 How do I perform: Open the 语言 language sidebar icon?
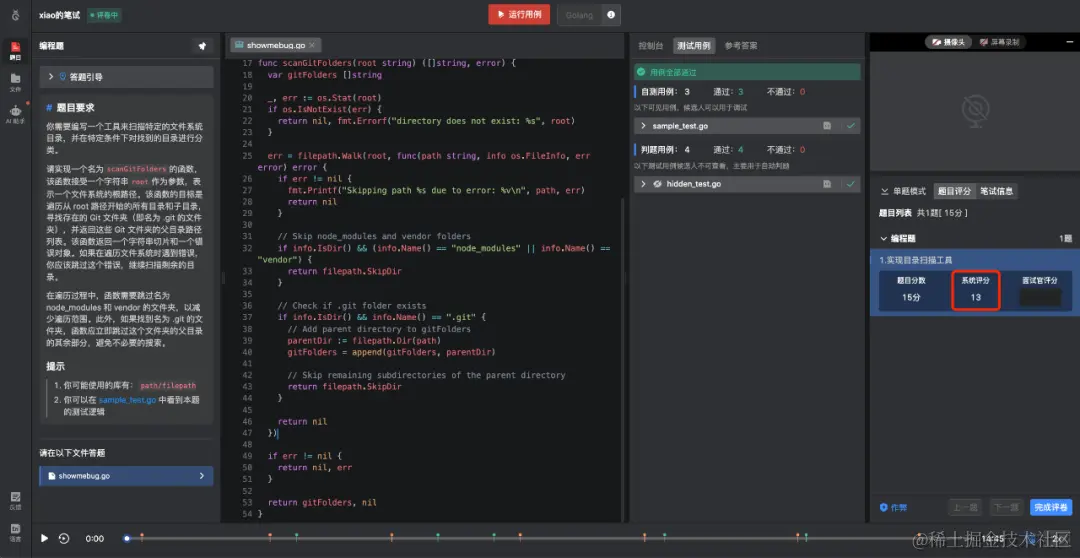tap(15, 533)
